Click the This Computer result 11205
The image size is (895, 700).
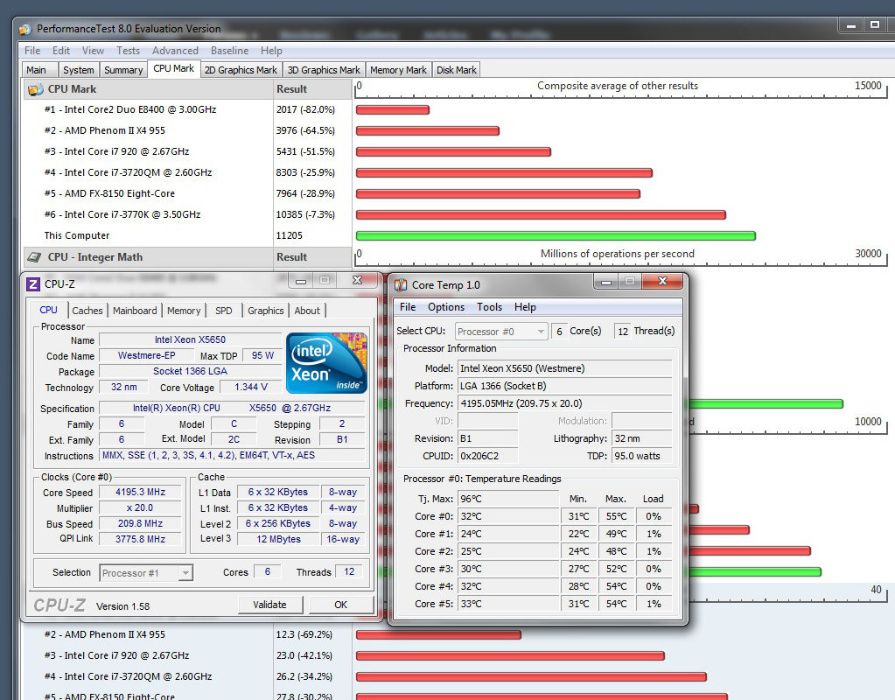tap(289, 236)
